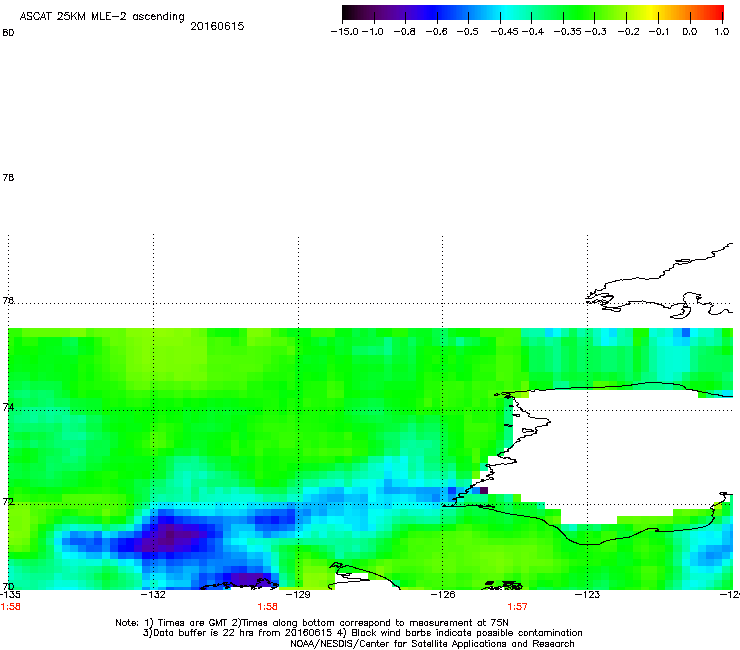The width and height of the screenshot is (740, 650).
Task: Click the 1.0 color bar label
Action: point(722,32)
